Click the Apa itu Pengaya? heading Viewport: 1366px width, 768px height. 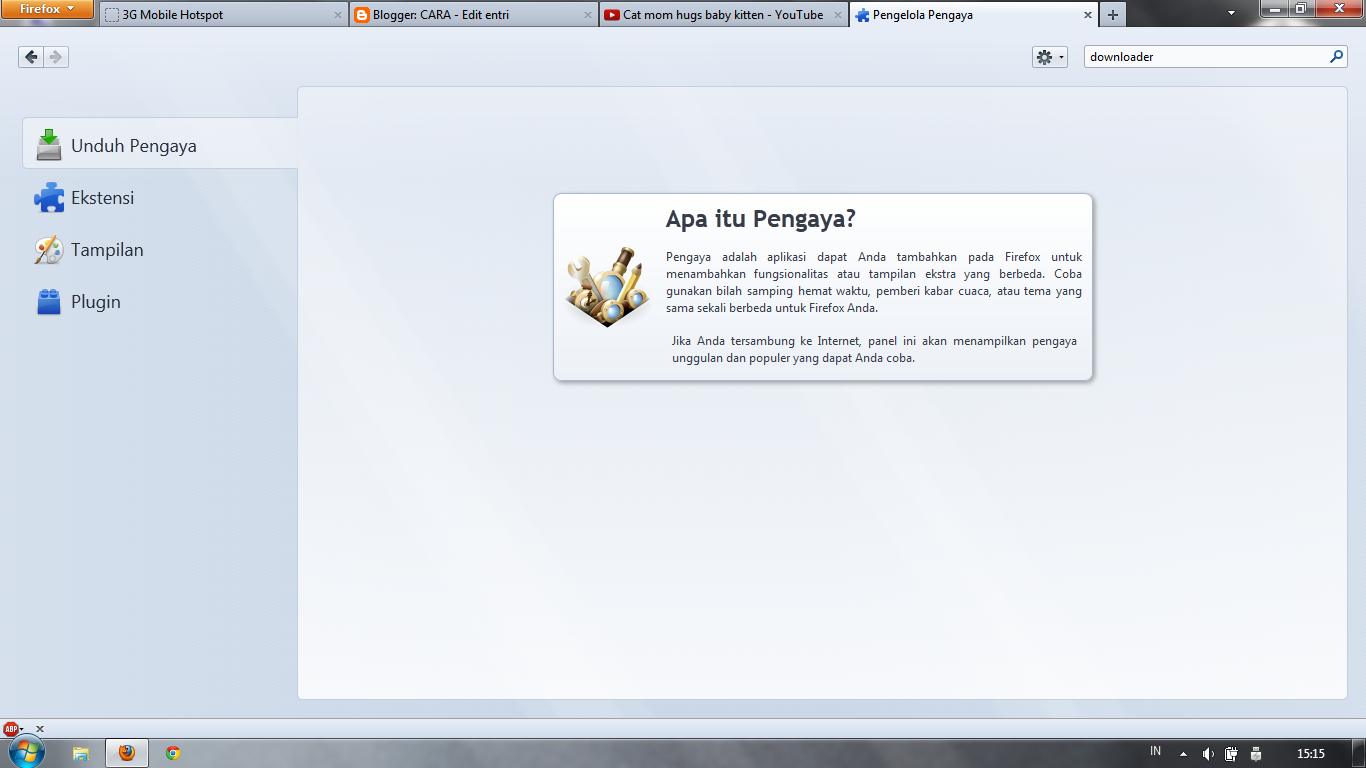(760, 219)
